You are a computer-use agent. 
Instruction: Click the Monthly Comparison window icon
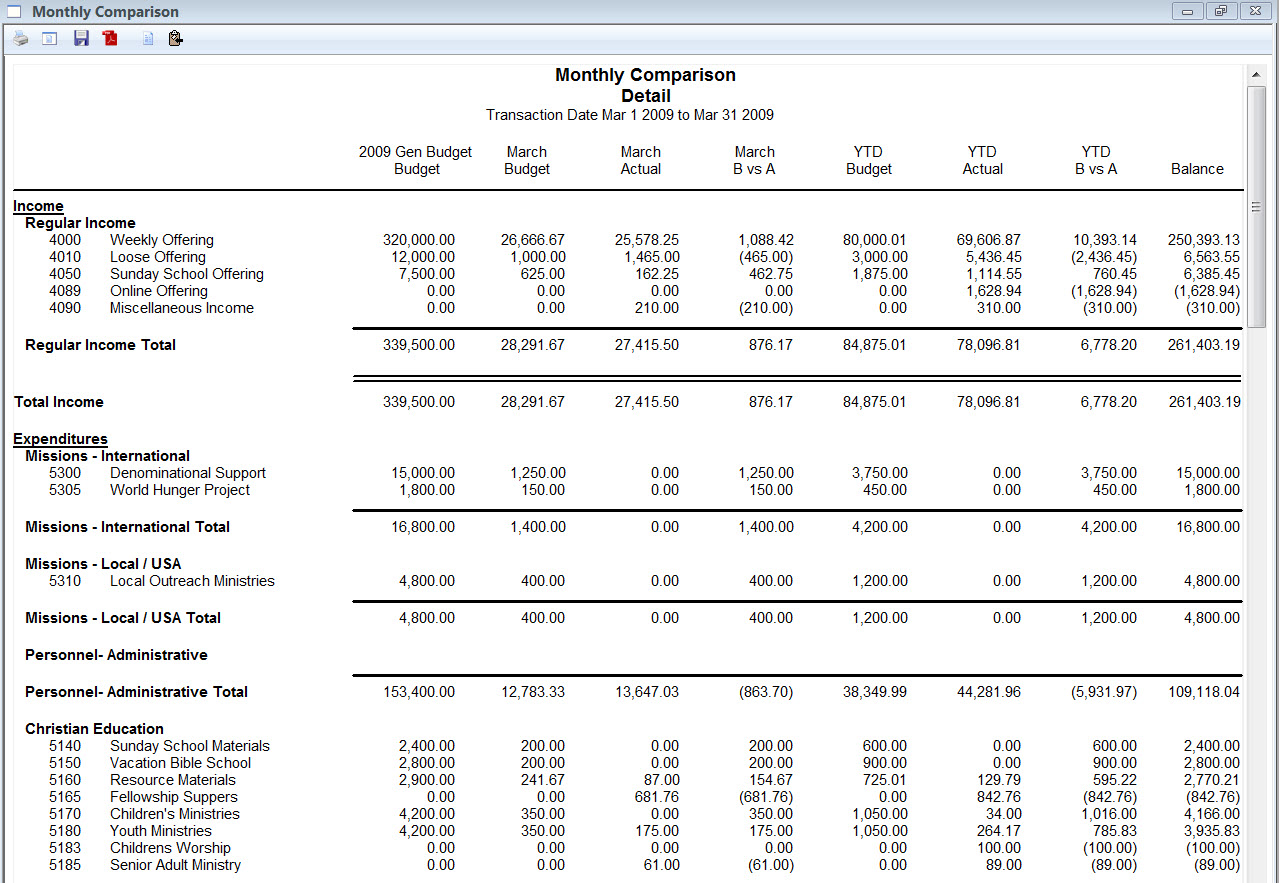point(14,12)
